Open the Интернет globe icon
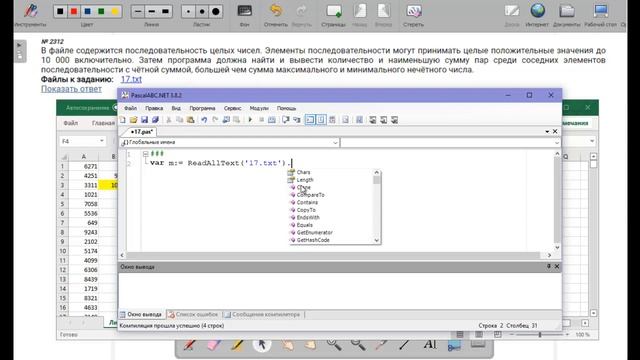 (x=538, y=11)
